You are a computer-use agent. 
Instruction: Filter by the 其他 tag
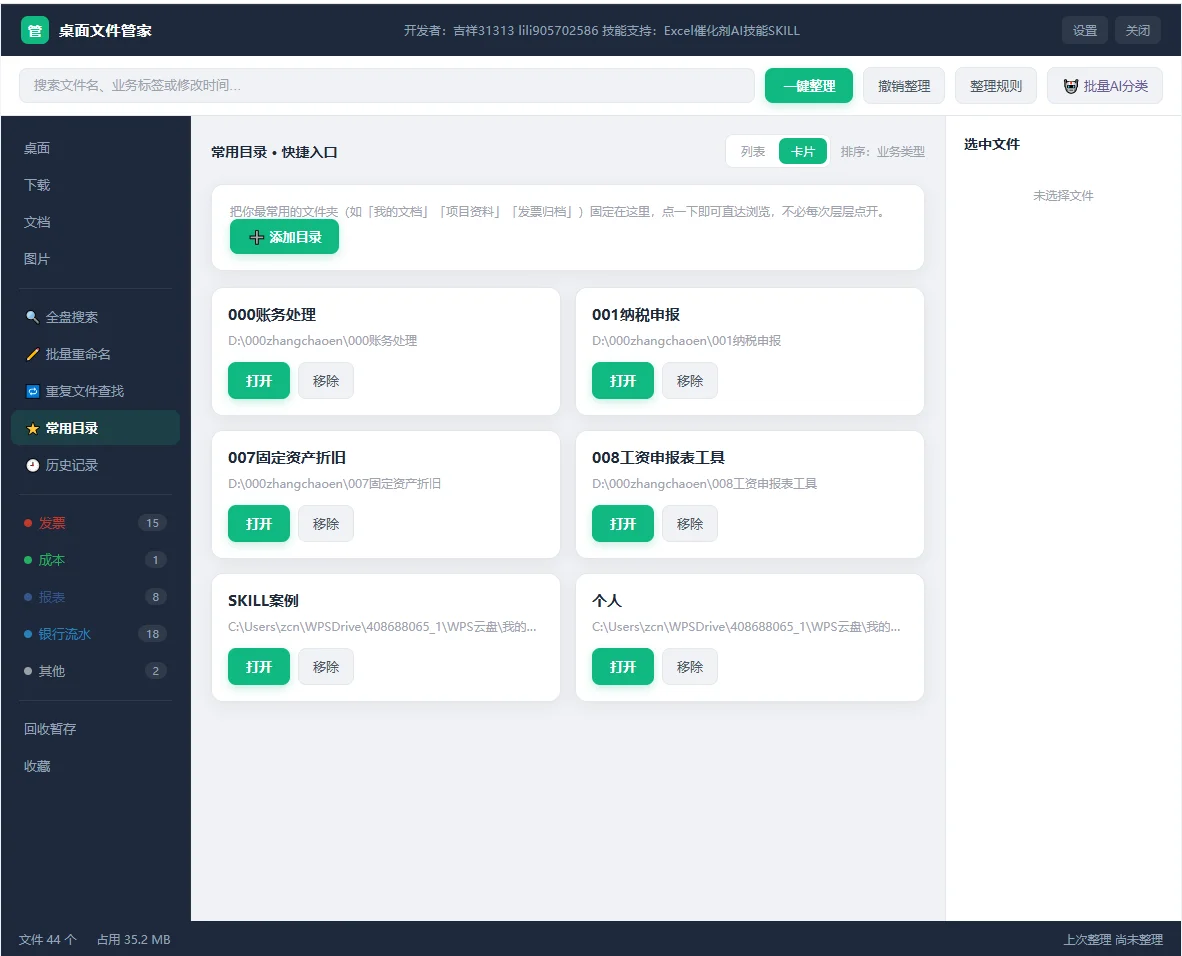click(96, 670)
